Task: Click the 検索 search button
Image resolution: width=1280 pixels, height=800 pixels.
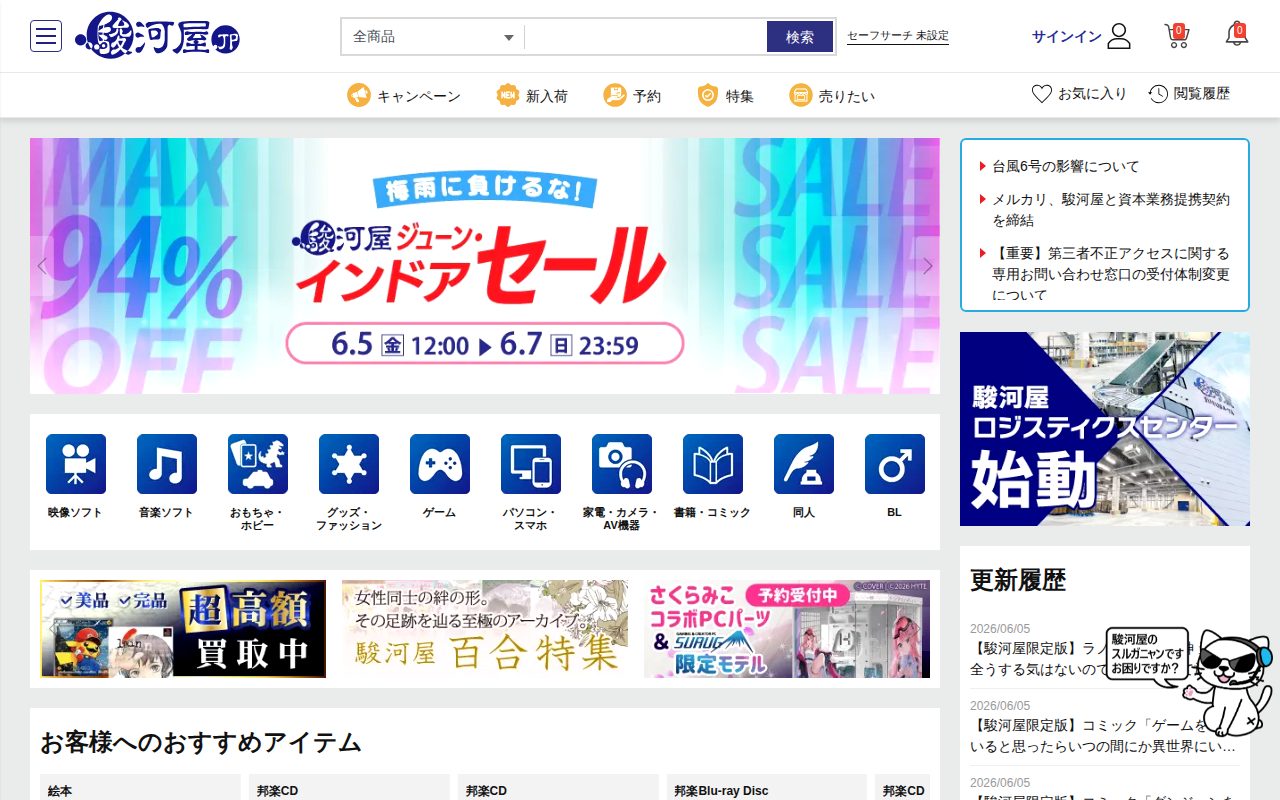Action: click(x=800, y=37)
